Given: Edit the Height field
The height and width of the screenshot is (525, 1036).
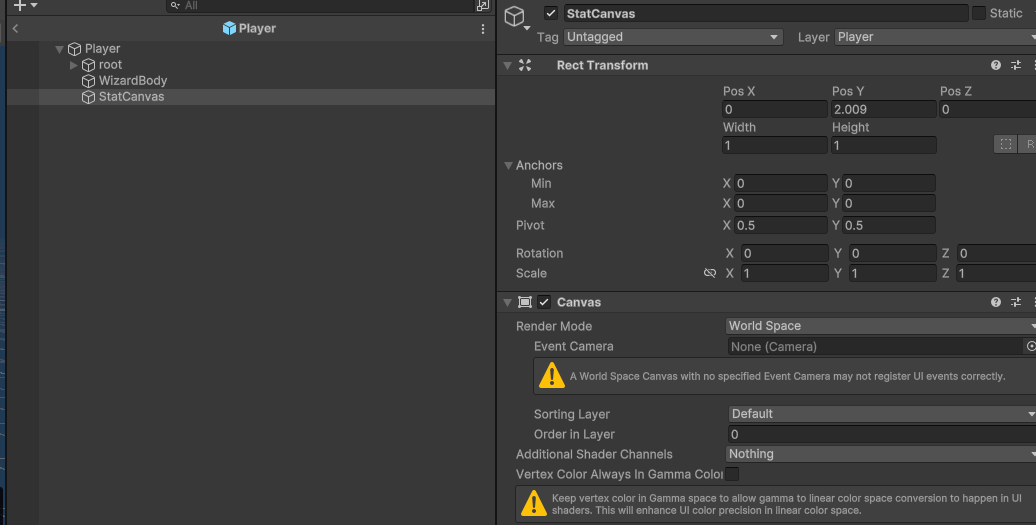Looking at the screenshot, I should click(883, 145).
